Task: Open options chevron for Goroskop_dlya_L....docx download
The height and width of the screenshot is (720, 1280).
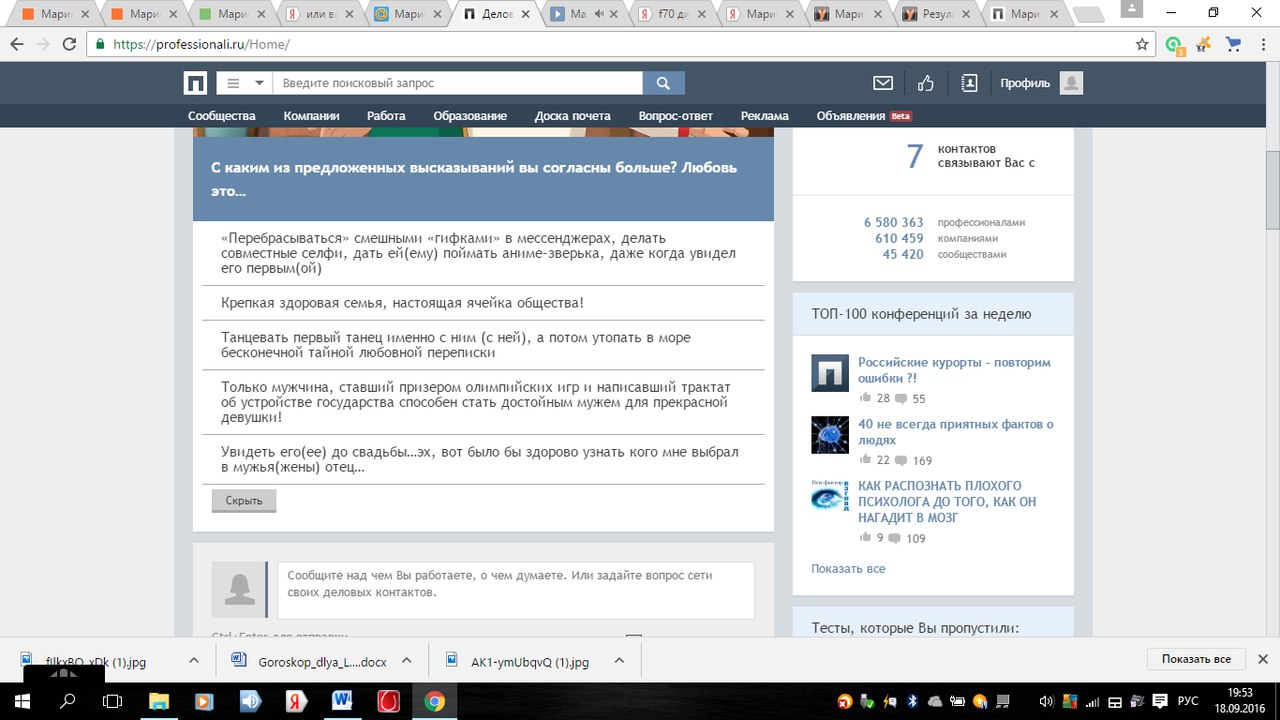Action: (x=407, y=661)
